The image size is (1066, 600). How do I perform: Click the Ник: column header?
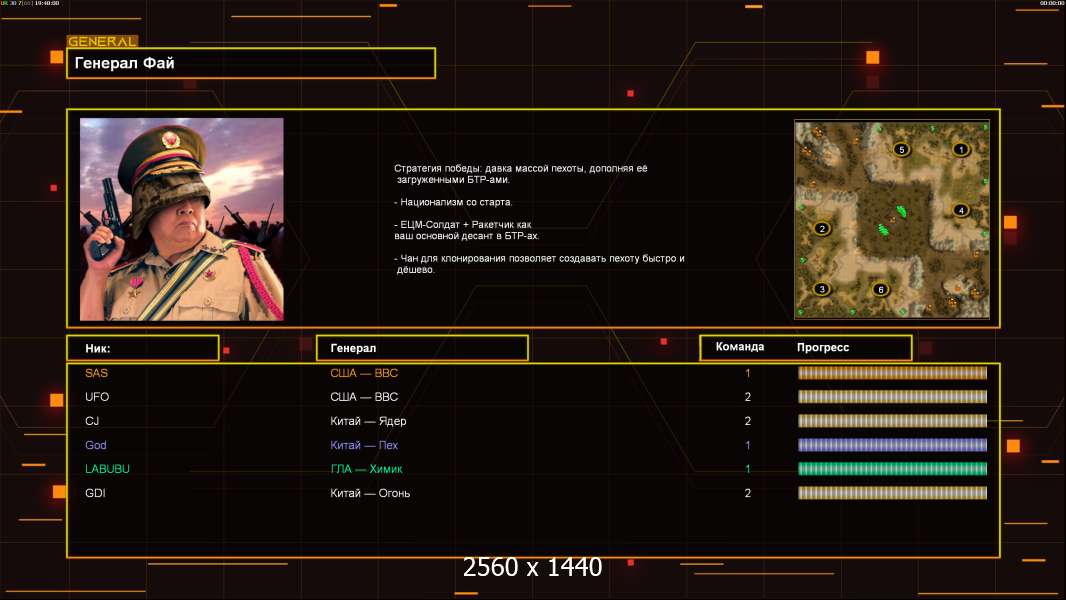coord(142,348)
